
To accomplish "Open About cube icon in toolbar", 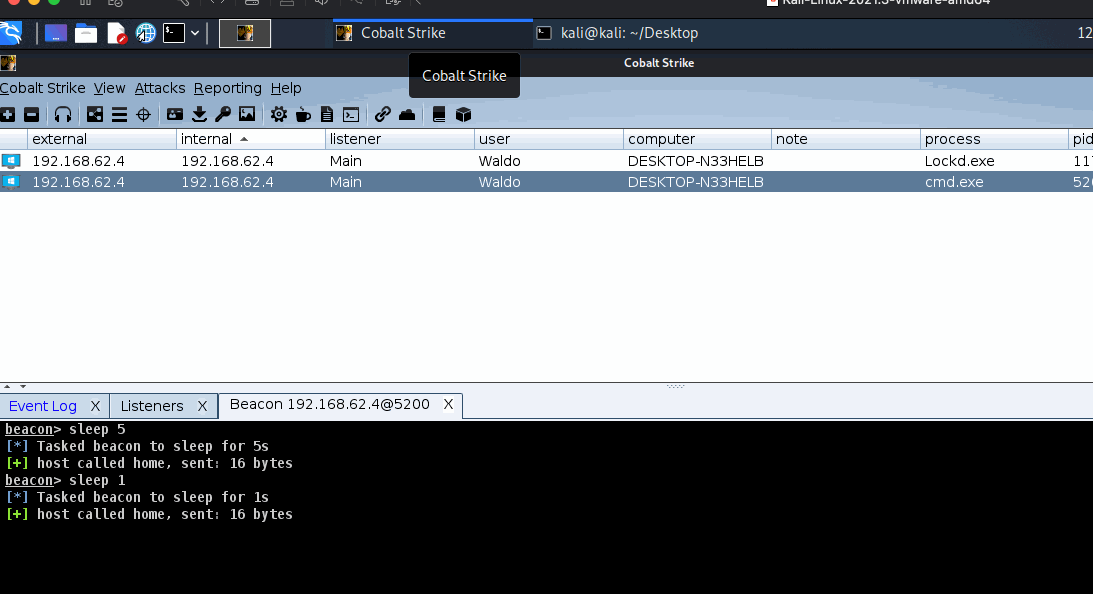I will coord(464,114).
